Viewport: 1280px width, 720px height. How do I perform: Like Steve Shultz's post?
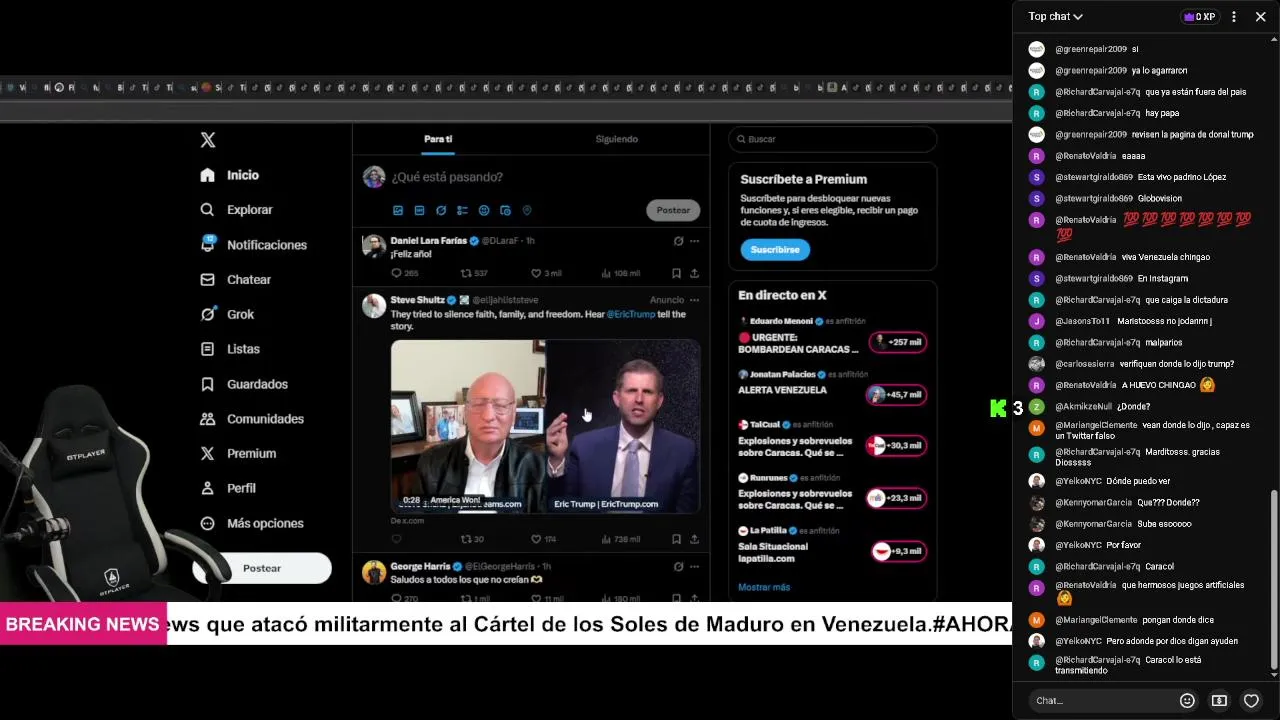543,539
